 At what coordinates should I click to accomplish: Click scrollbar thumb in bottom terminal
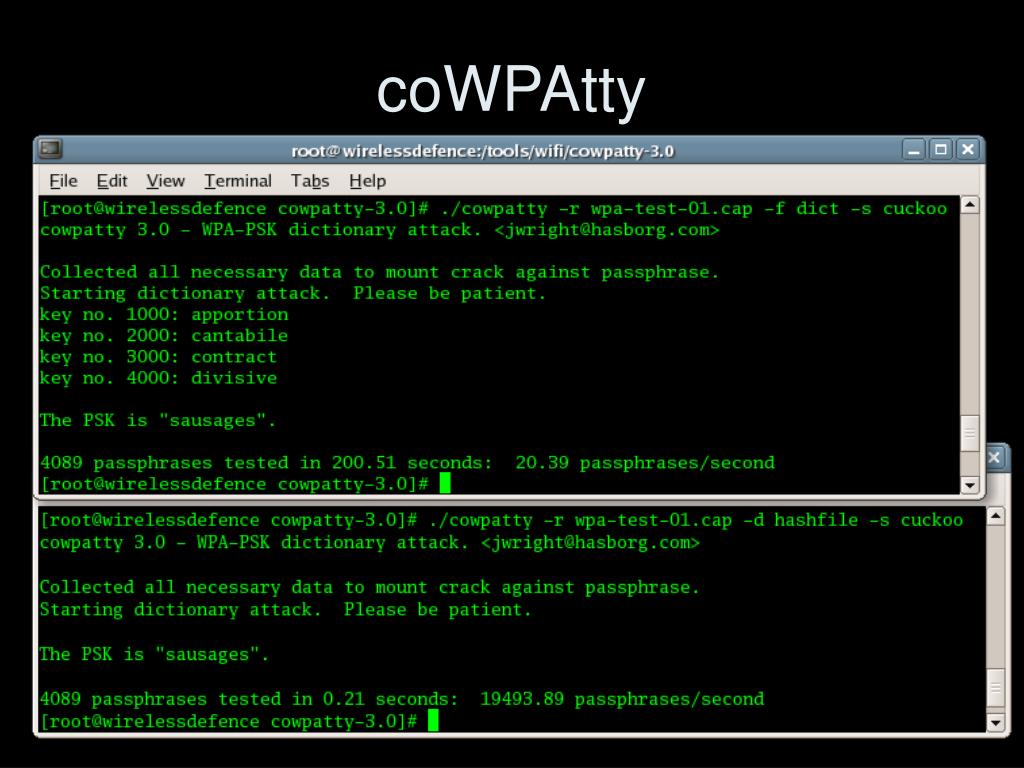995,687
